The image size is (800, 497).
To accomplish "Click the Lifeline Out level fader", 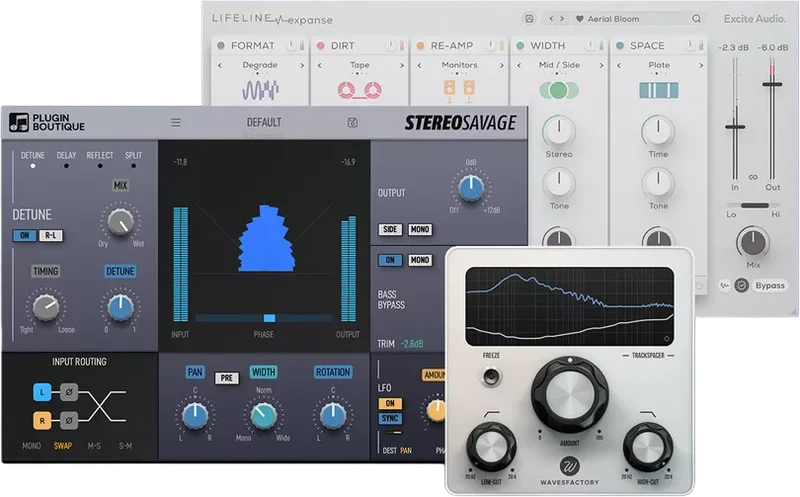I will click(x=772, y=84).
